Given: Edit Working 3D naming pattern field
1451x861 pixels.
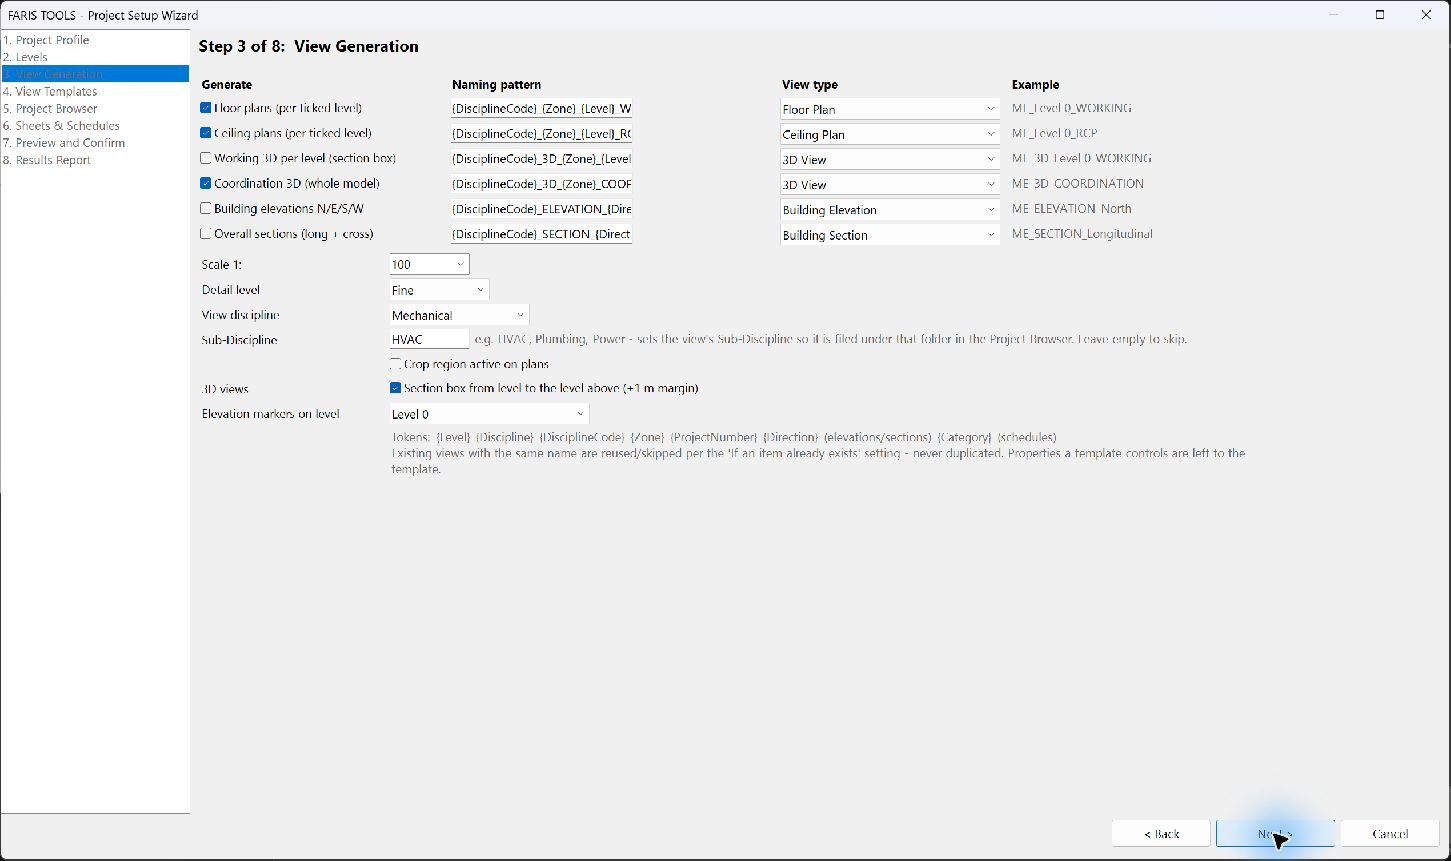Looking at the screenshot, I should tap(541, 158).
